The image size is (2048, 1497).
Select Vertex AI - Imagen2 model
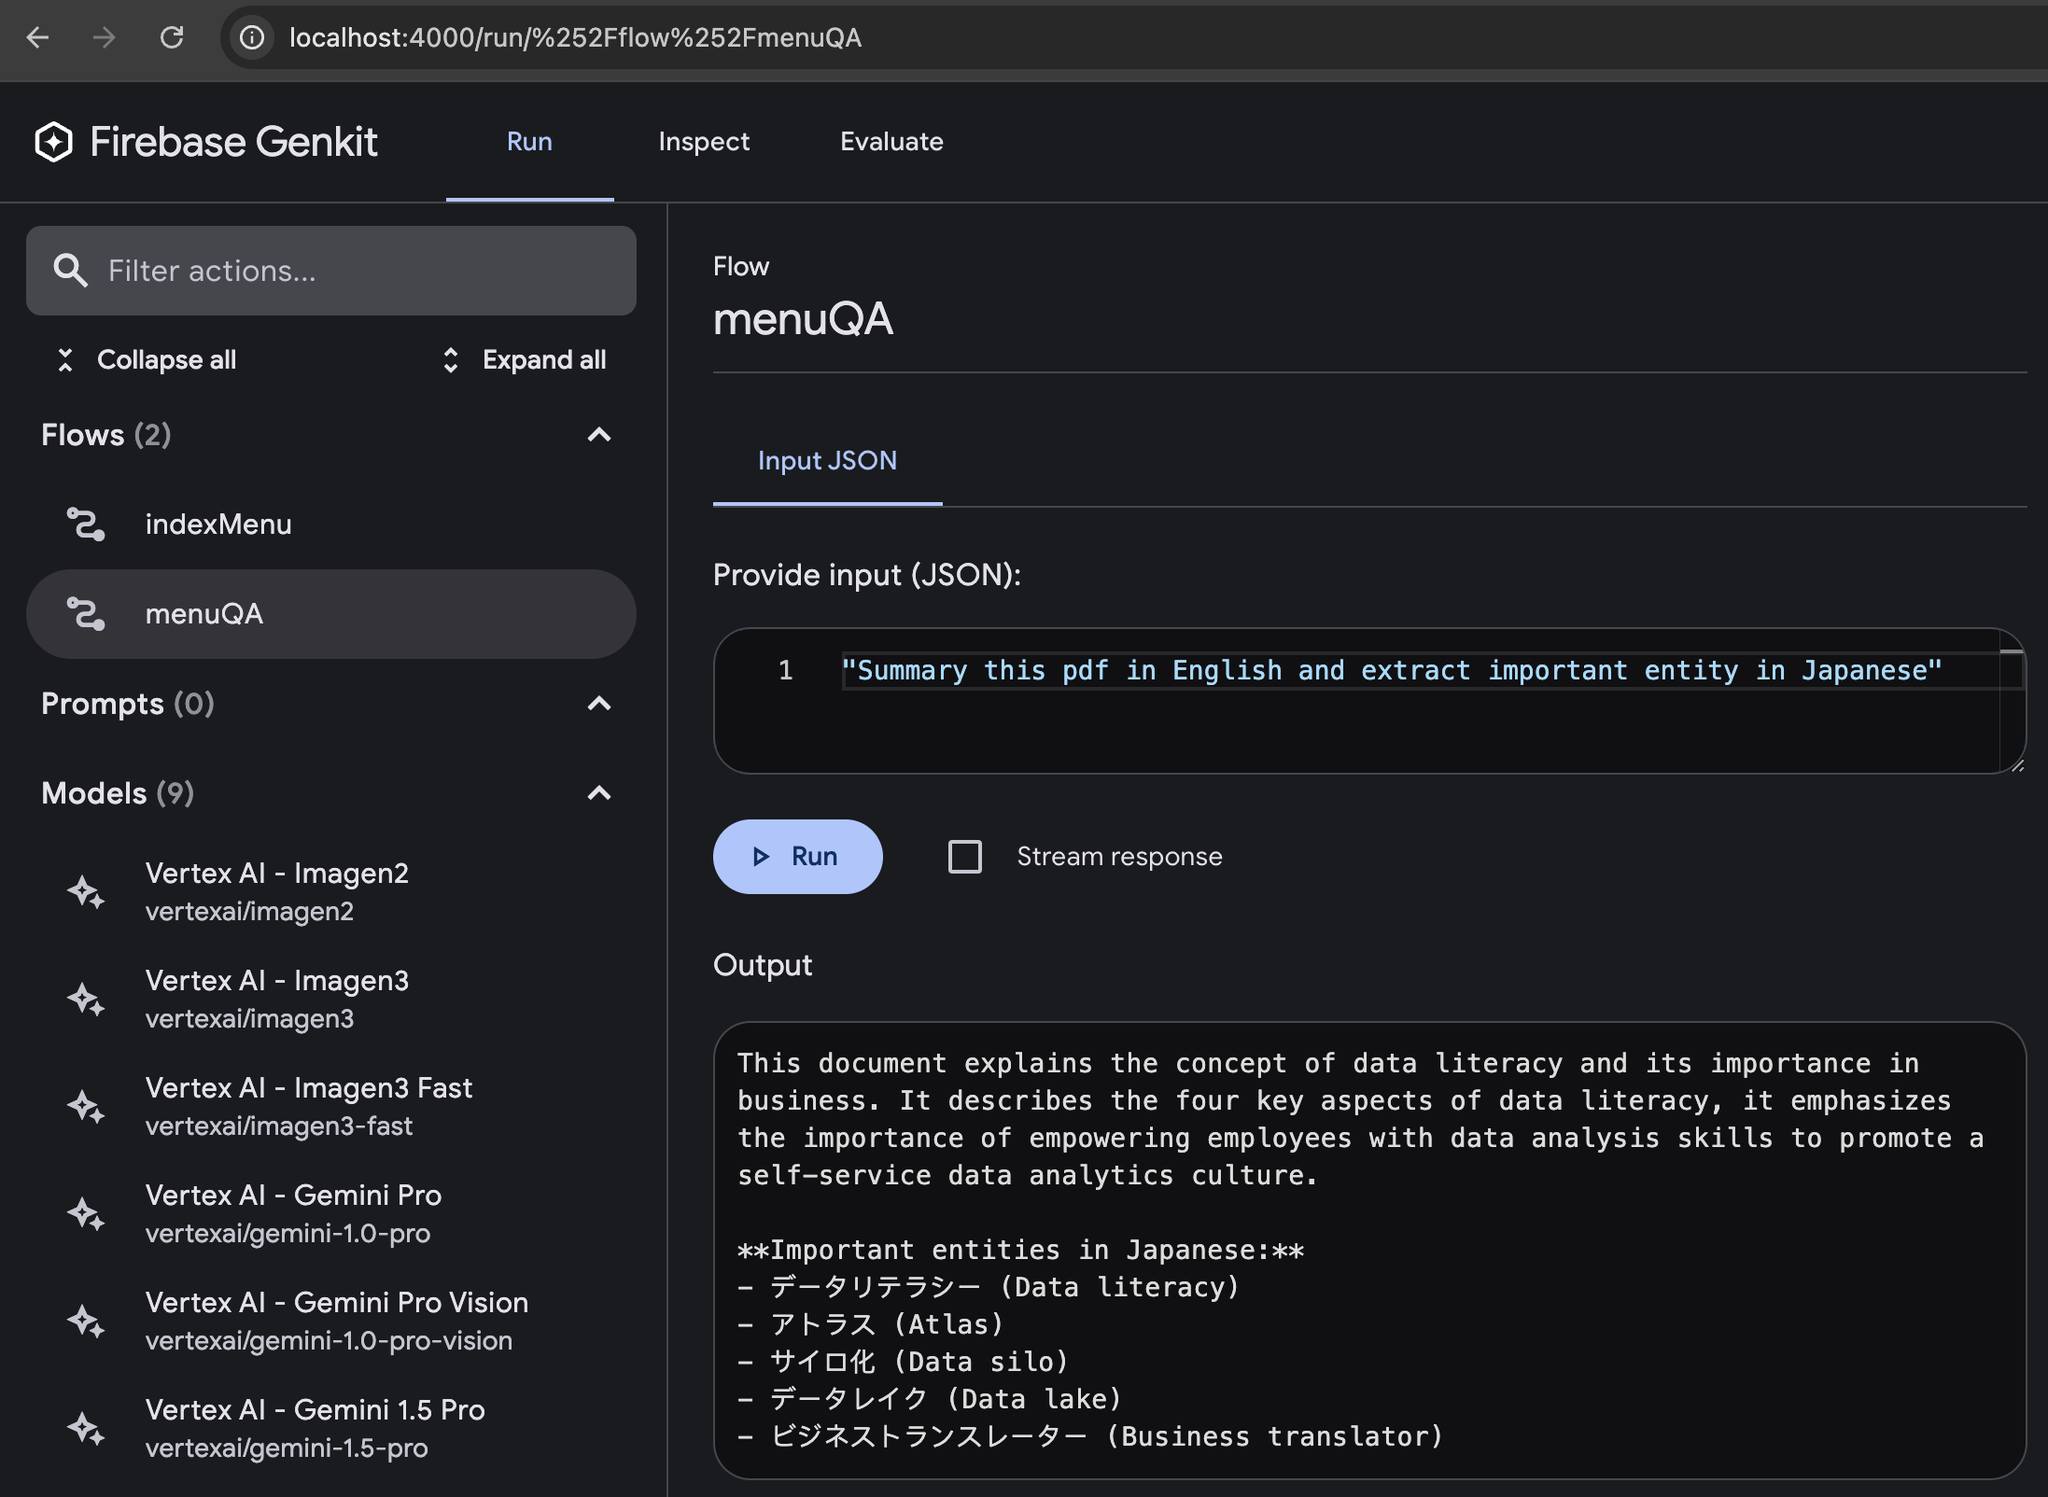click(331, 891)
